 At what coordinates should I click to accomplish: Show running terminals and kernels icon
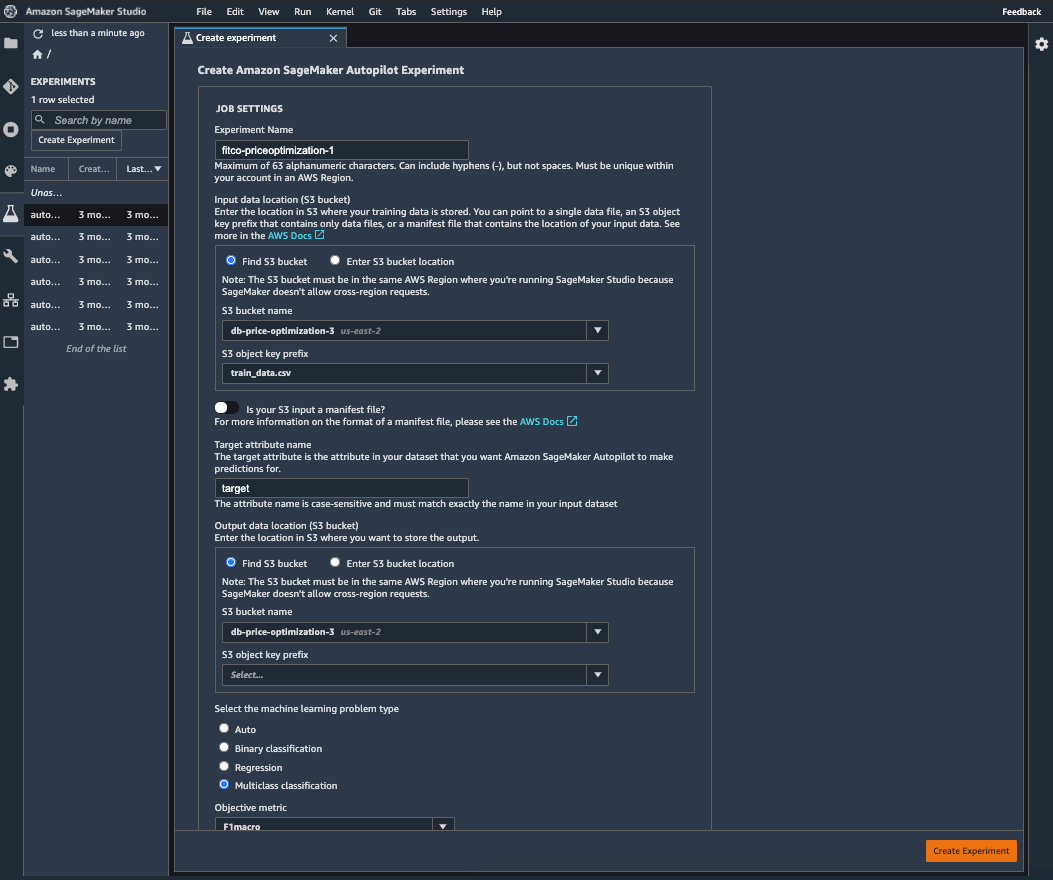11,129
